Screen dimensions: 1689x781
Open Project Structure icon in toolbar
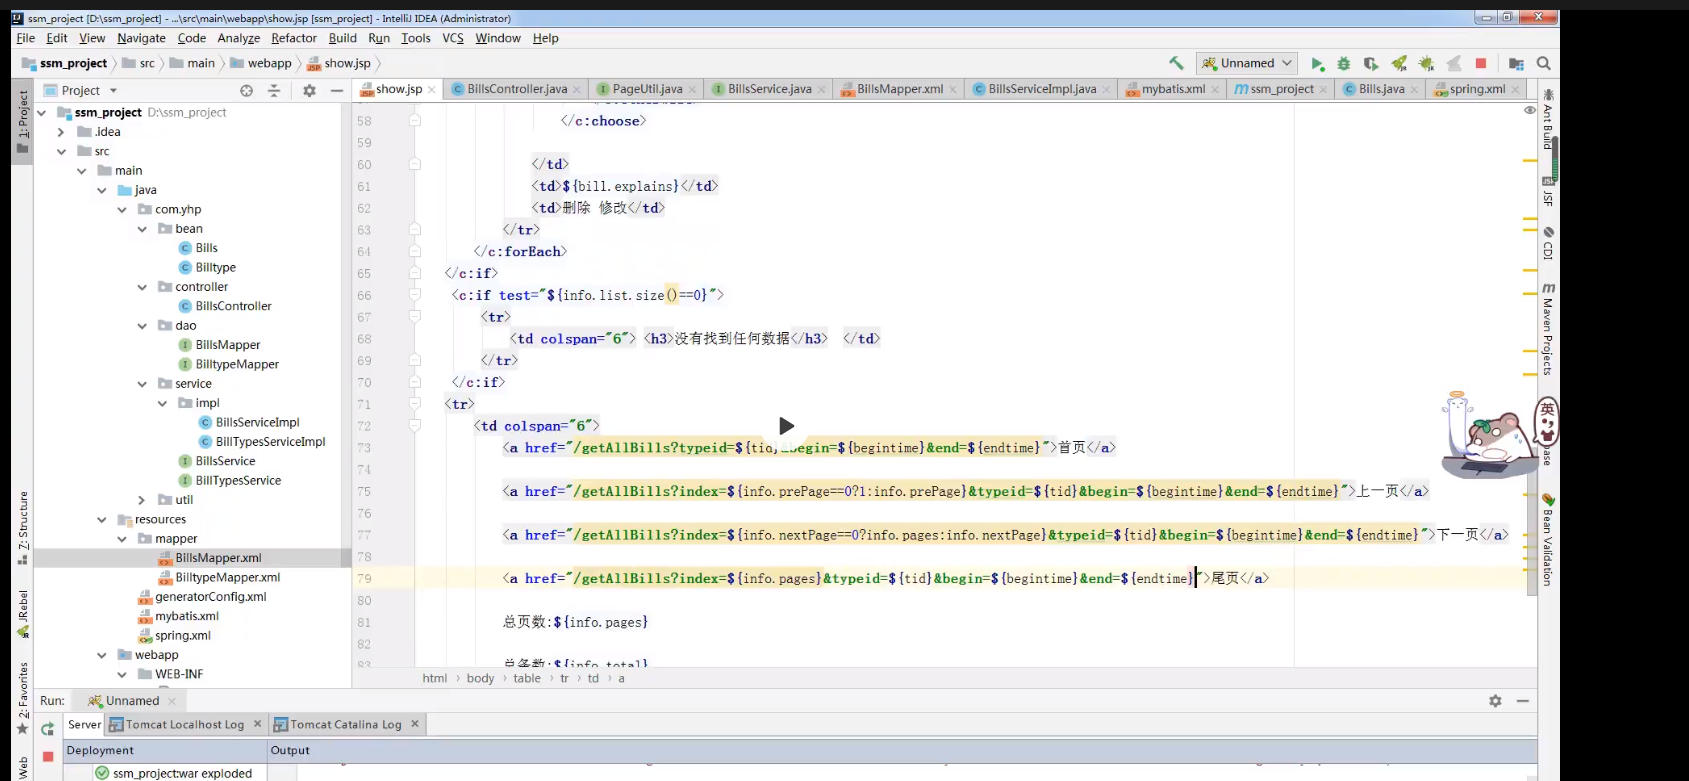click(x=1516, y=64)
